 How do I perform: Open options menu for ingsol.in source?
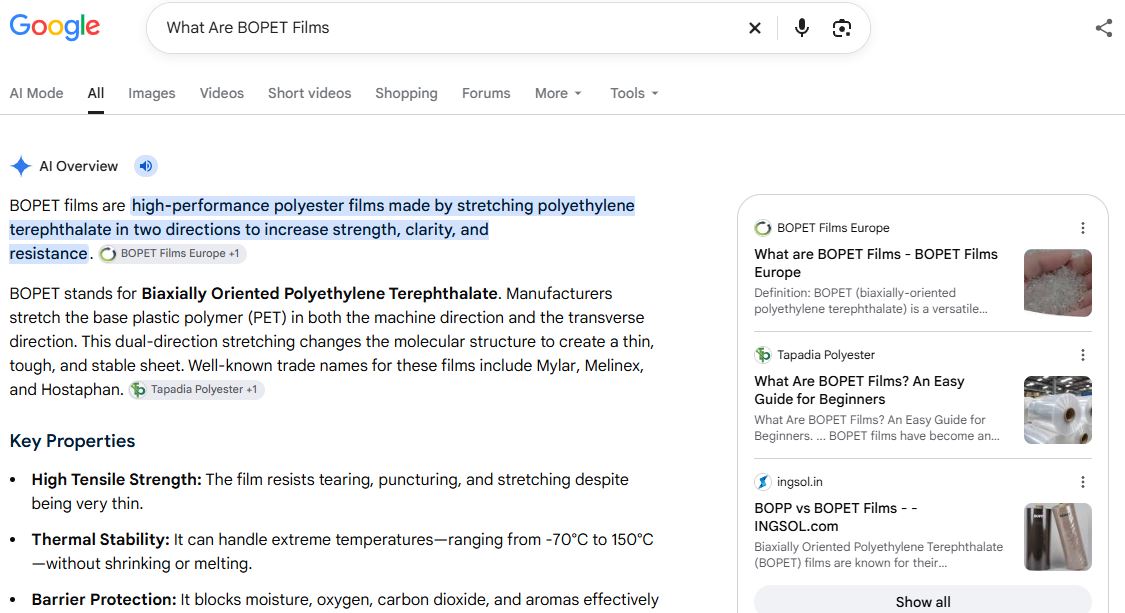point(1083,482)
